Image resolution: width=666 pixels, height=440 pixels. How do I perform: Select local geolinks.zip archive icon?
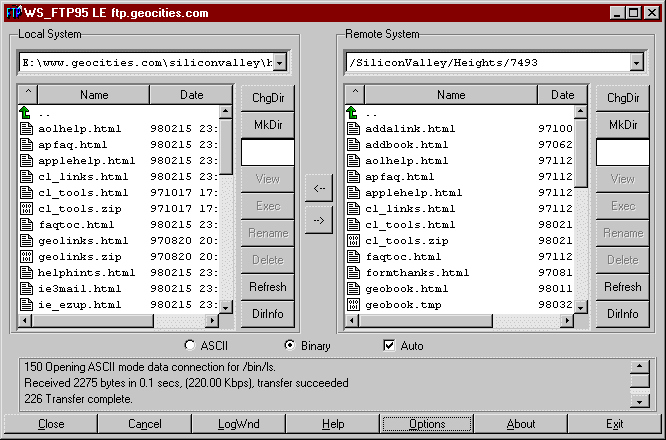pyautogui.click(x=26, y=257)
